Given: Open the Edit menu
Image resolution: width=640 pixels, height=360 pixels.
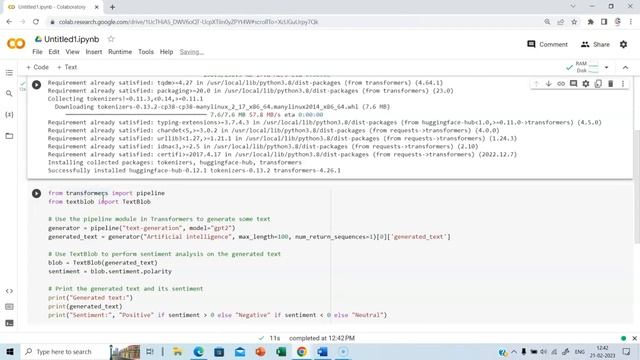Looking at the screenshot, I should (54, 52).
